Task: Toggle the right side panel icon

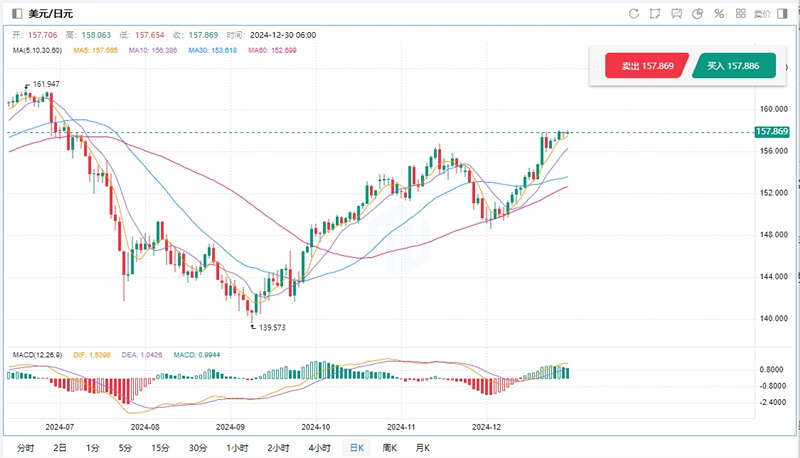Action: point(786,14)
